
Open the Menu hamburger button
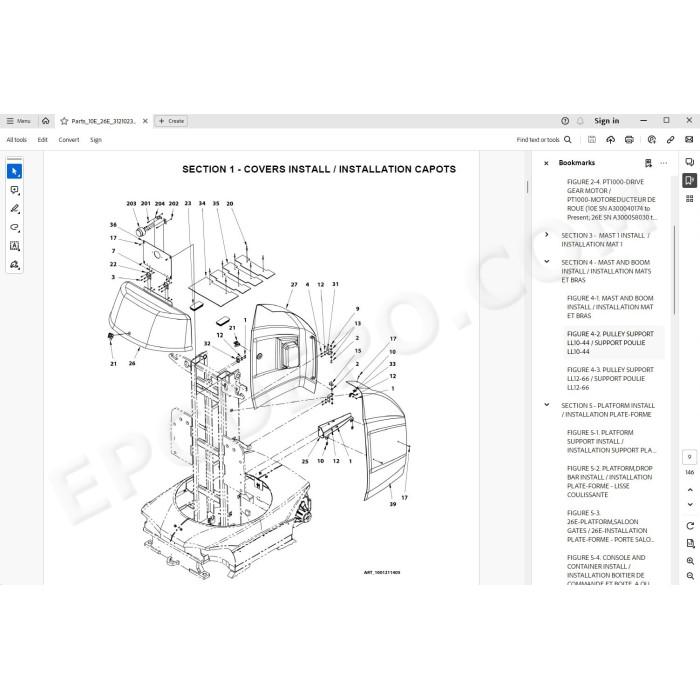[x=18, y=121]
